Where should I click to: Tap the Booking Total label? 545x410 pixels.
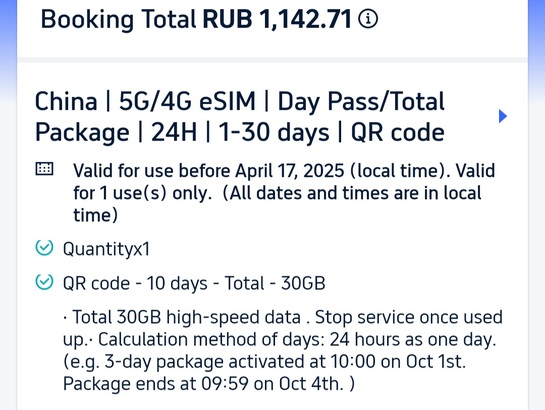pyautogui.click(x=119, y=19)
